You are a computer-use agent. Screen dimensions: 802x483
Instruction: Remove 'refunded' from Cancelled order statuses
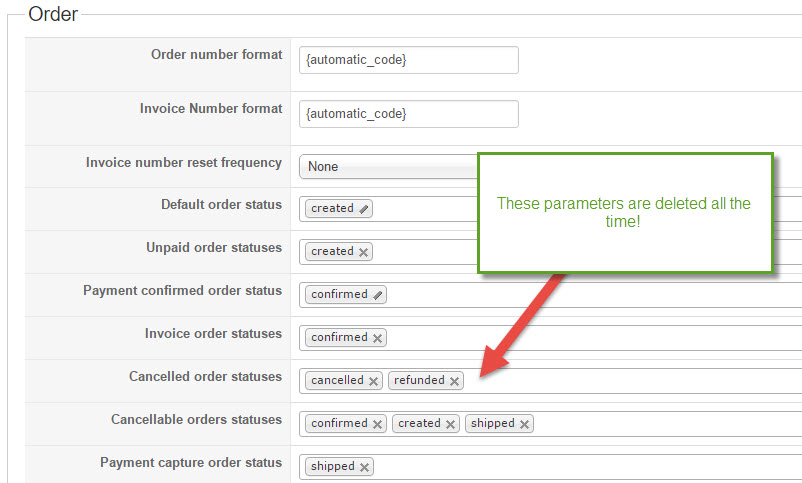[x=454, y=381]
